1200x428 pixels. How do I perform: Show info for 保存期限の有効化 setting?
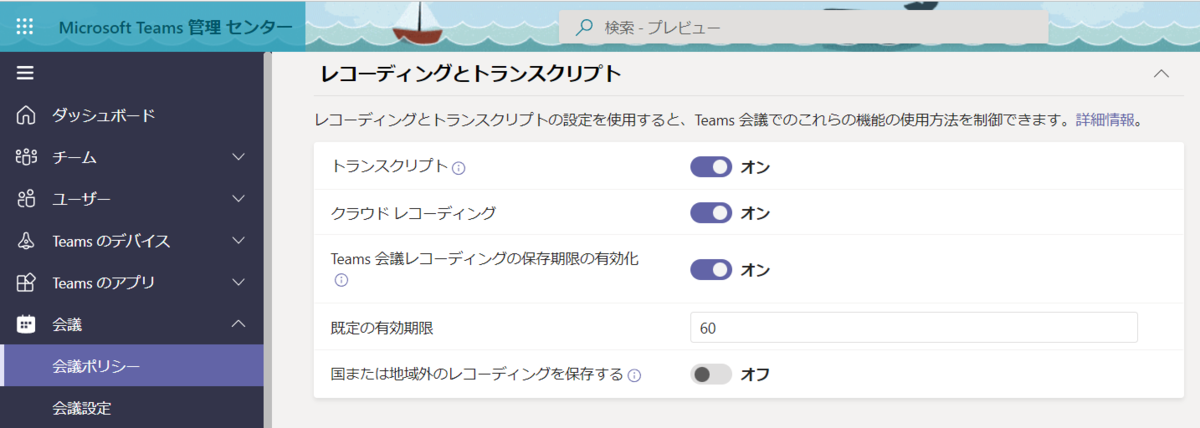pos(341,281)
